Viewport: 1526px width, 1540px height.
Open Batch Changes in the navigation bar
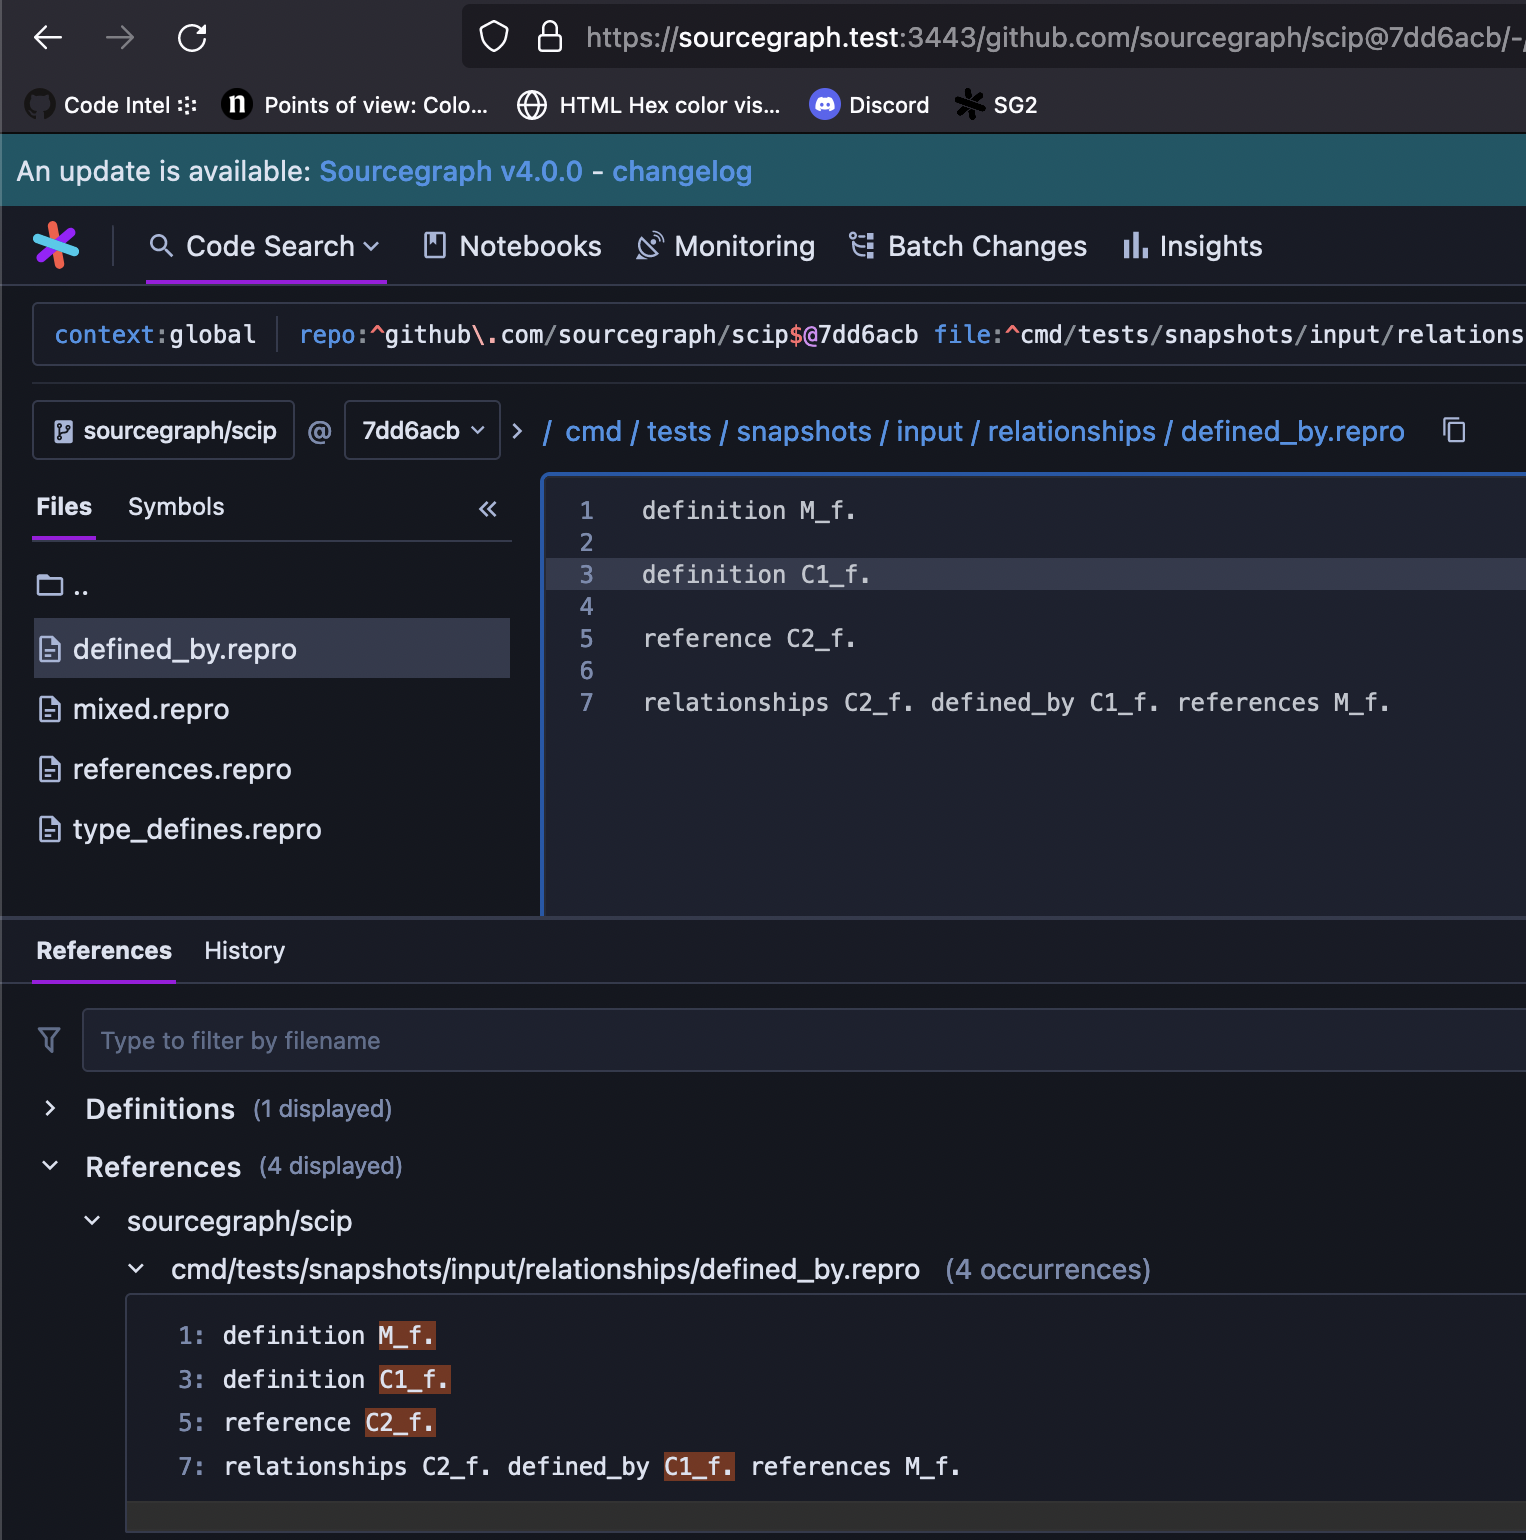(968, 246)
